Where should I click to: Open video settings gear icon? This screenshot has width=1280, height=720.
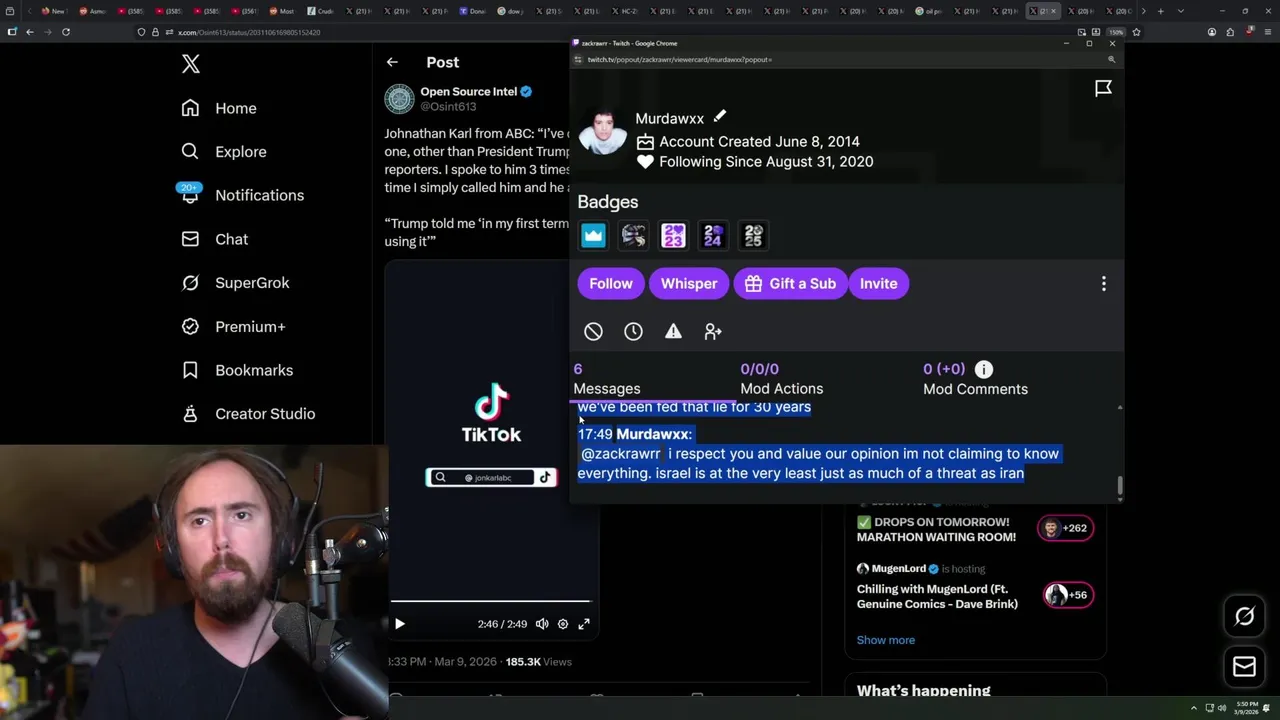(563, 624)
